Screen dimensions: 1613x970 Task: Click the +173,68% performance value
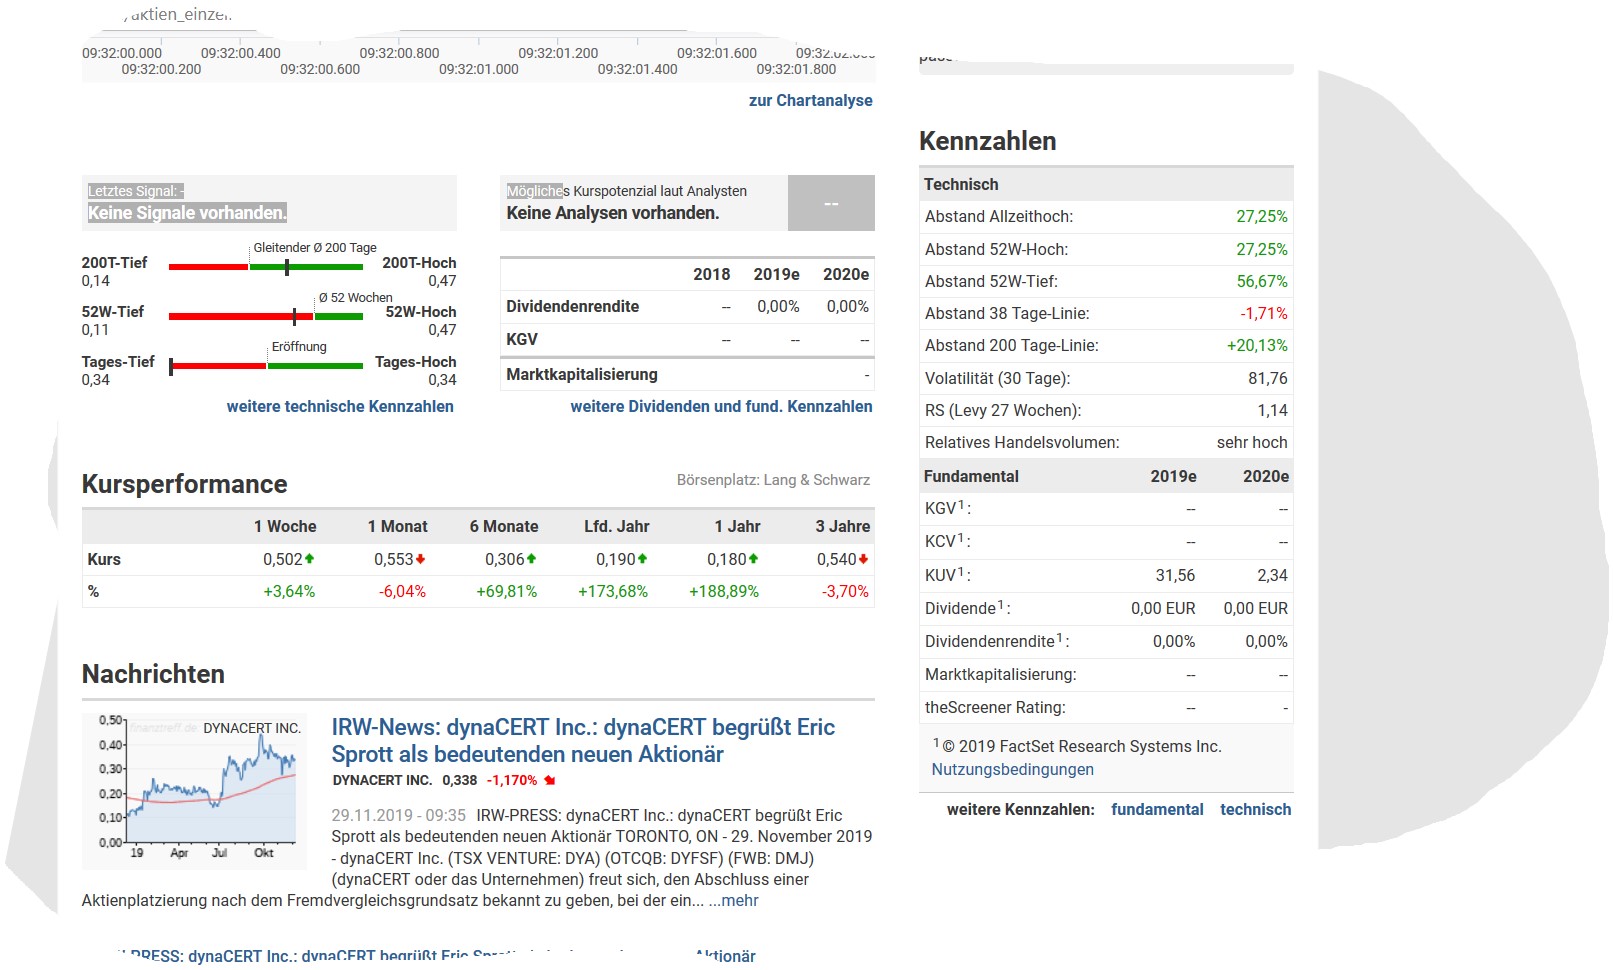[613, 591]
